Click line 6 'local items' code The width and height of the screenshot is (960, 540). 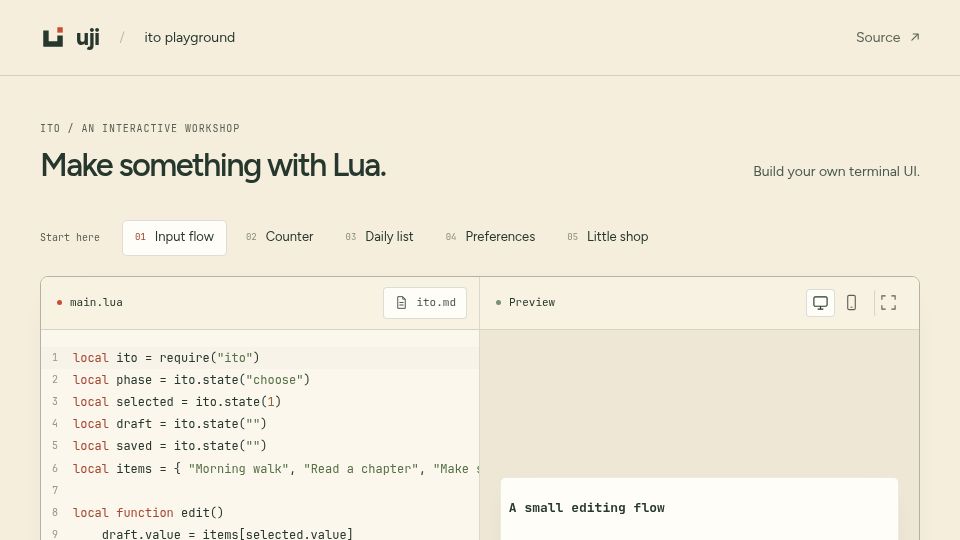coord(276,469)
